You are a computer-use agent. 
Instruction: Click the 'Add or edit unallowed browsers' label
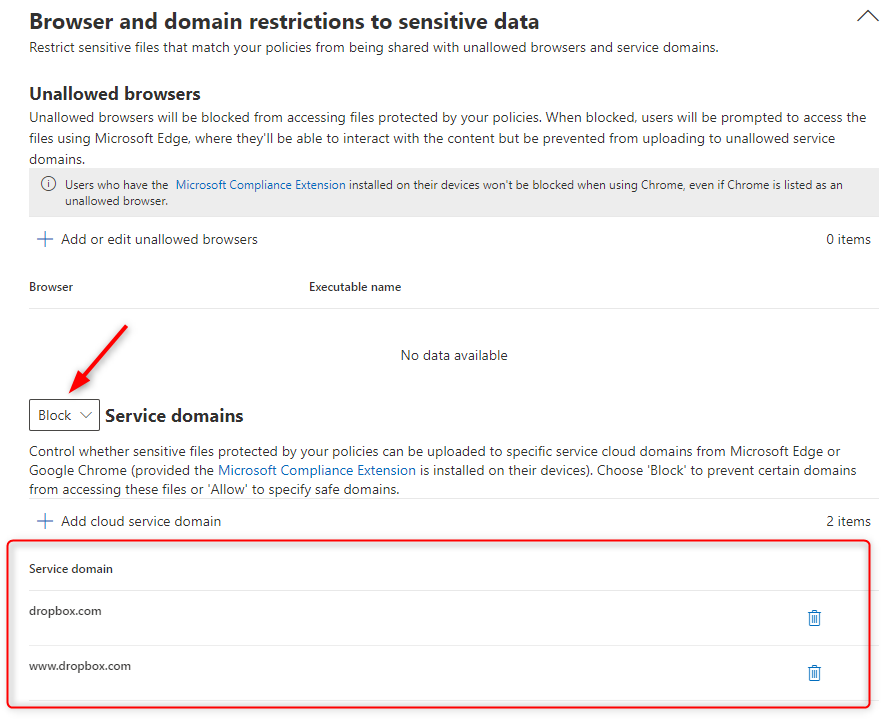point(159,240)
